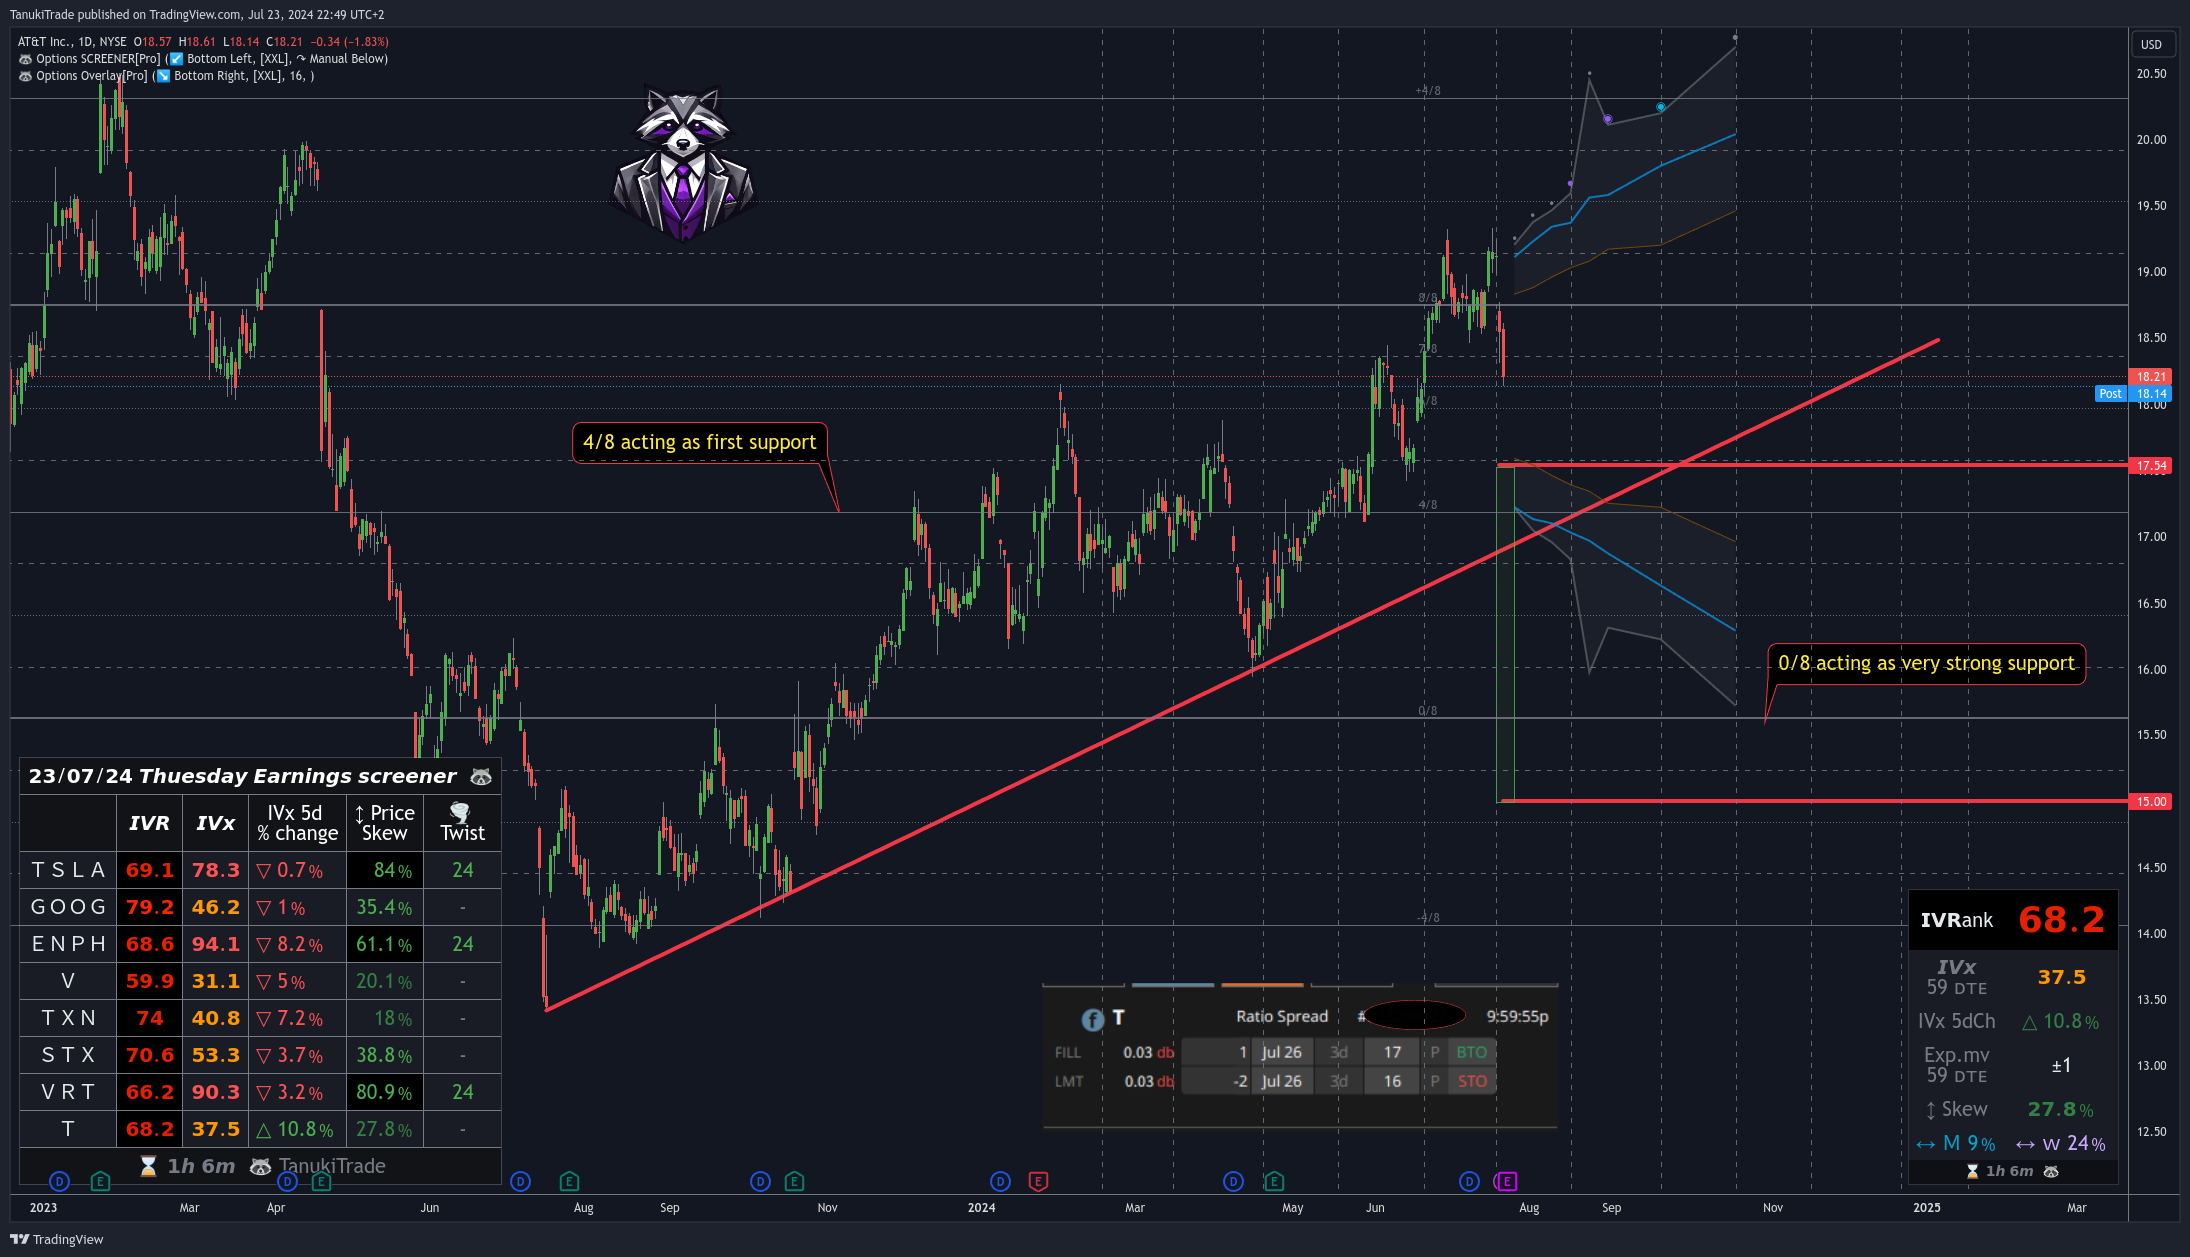Click the IVx 5d % change header
Viewport: 2190px width, 1257px height.
[297, 823]
